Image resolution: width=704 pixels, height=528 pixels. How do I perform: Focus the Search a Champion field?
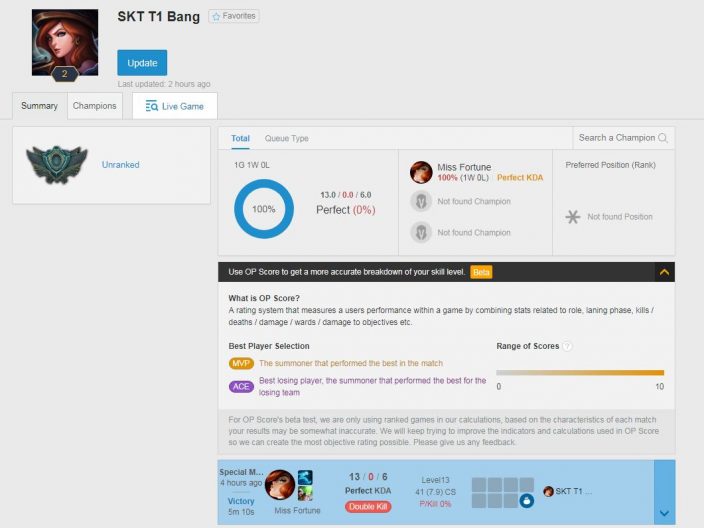(x=623, y=138)
